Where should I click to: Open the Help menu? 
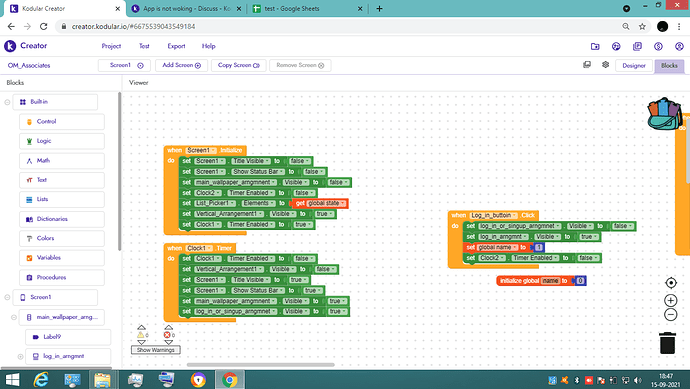pos(209,46)
